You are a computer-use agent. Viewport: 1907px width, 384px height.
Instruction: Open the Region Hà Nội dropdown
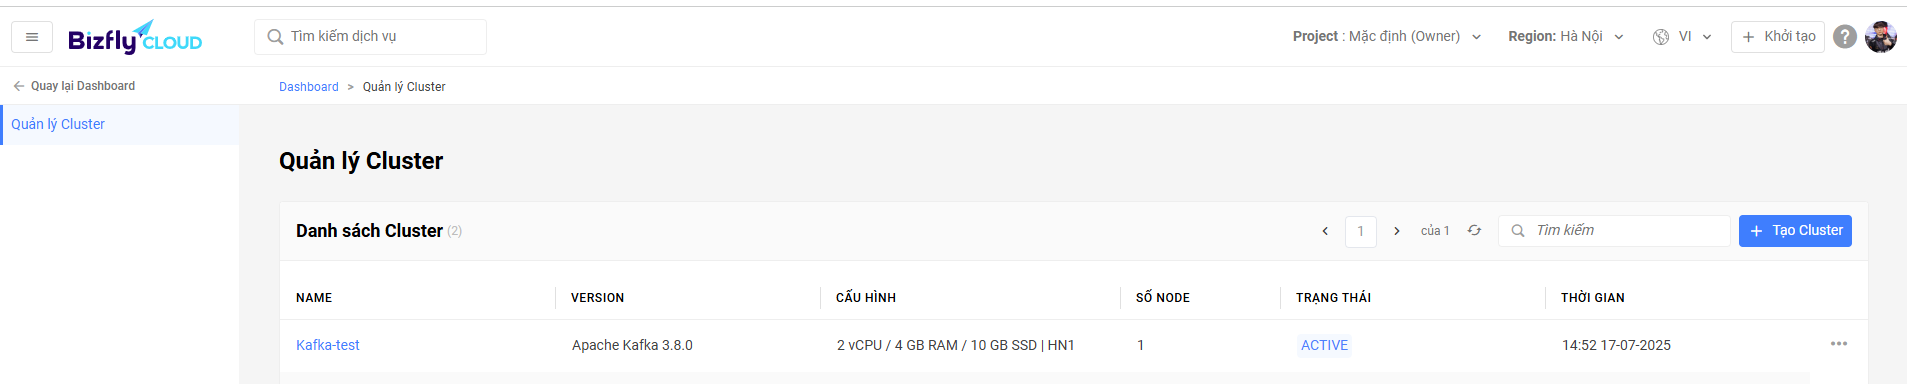1566,36
